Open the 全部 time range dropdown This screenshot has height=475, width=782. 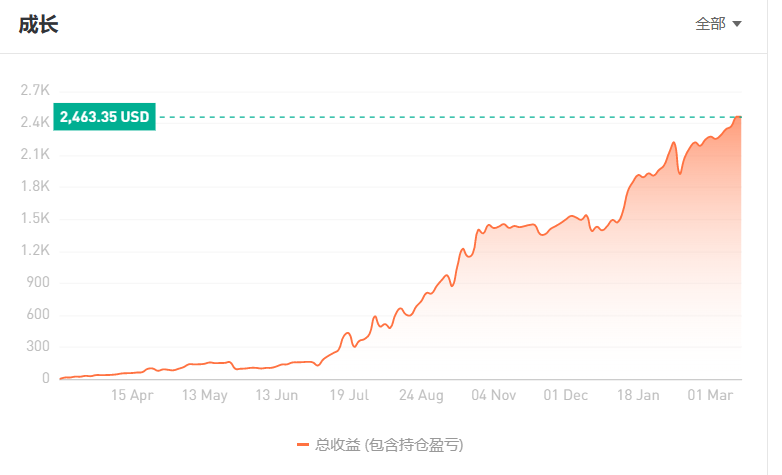pyautogui.click(x=718, y=23)
